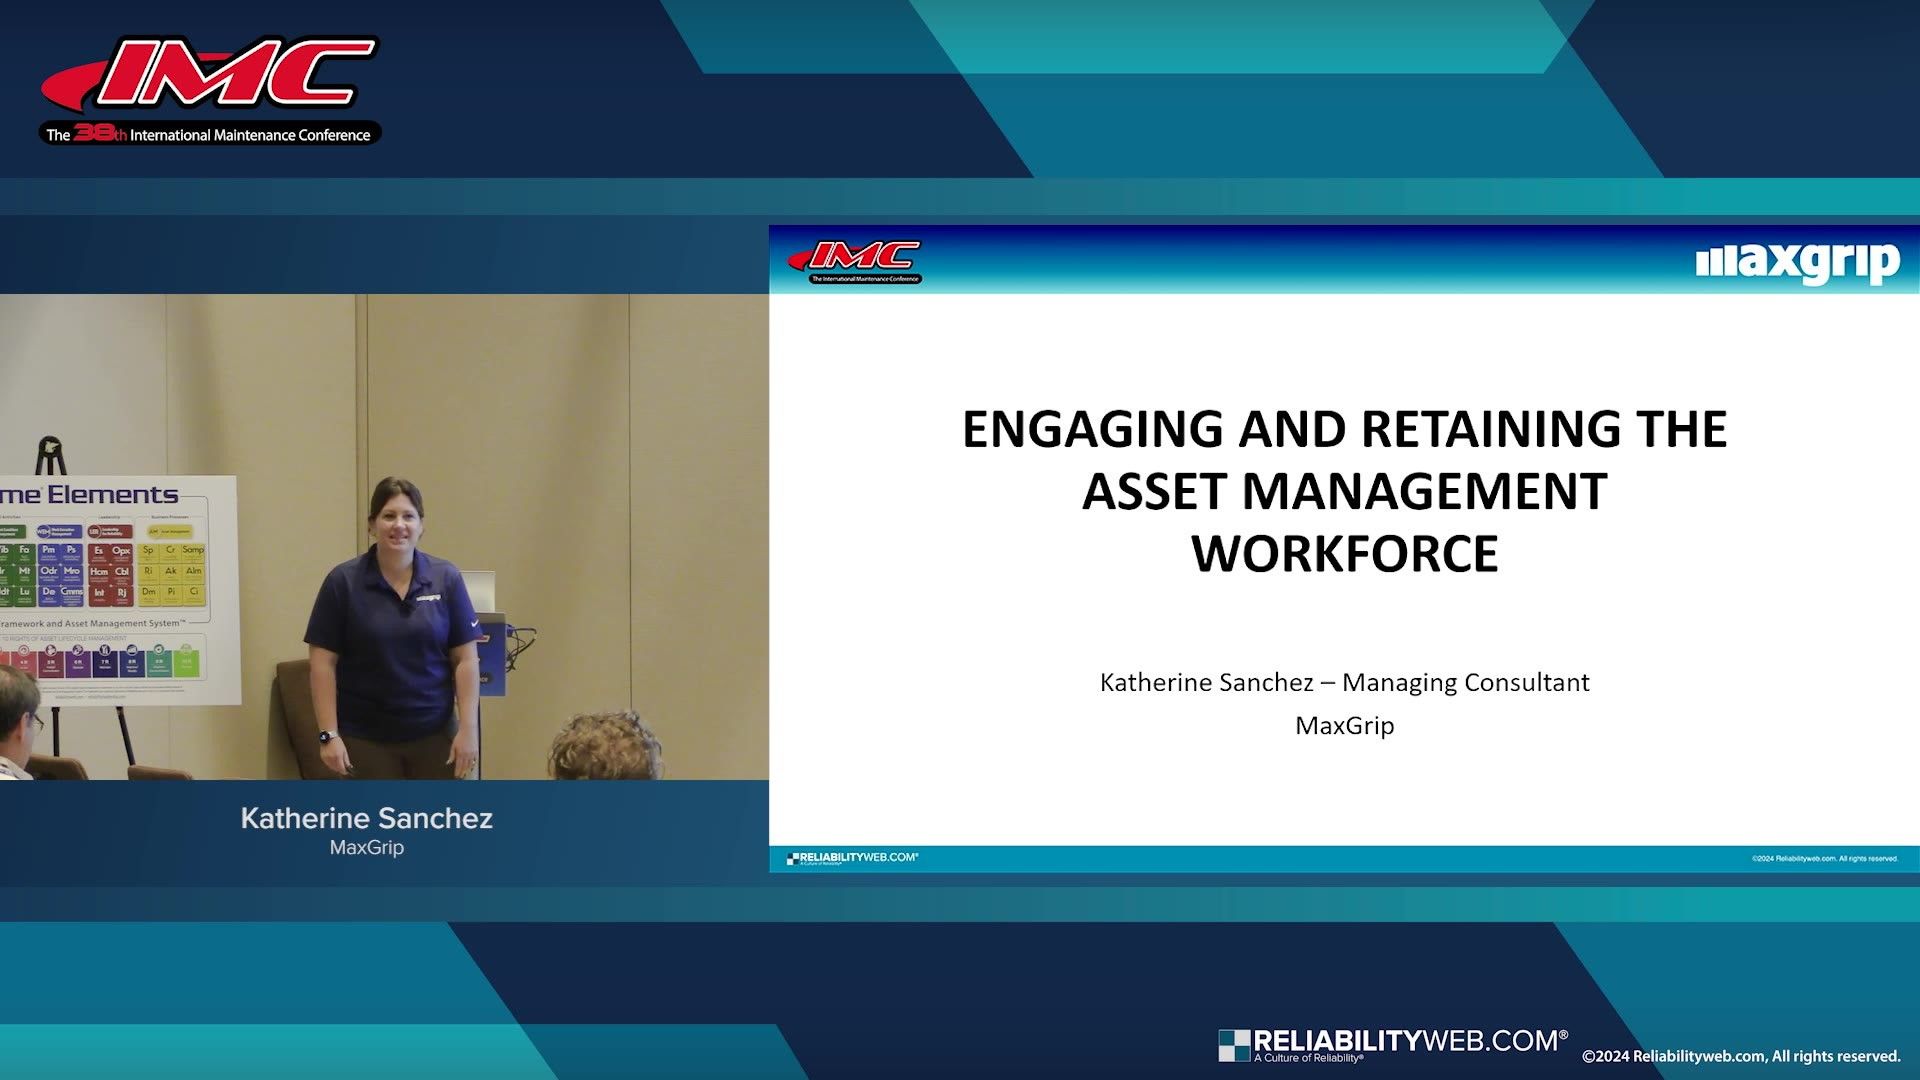Select the 'Pm' blue tile on the Elements poster
This screenshot has width=1920, height=1080.
pos(49,550)
